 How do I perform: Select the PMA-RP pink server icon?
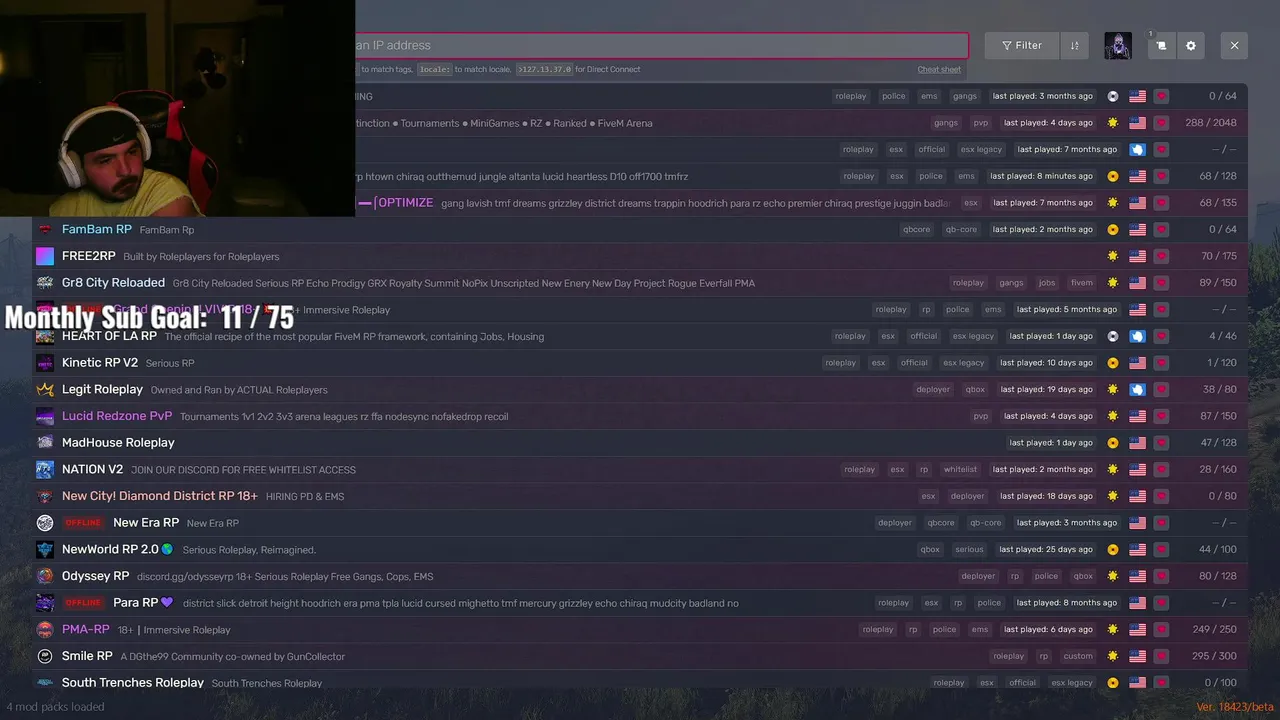(x=45, y=629)
